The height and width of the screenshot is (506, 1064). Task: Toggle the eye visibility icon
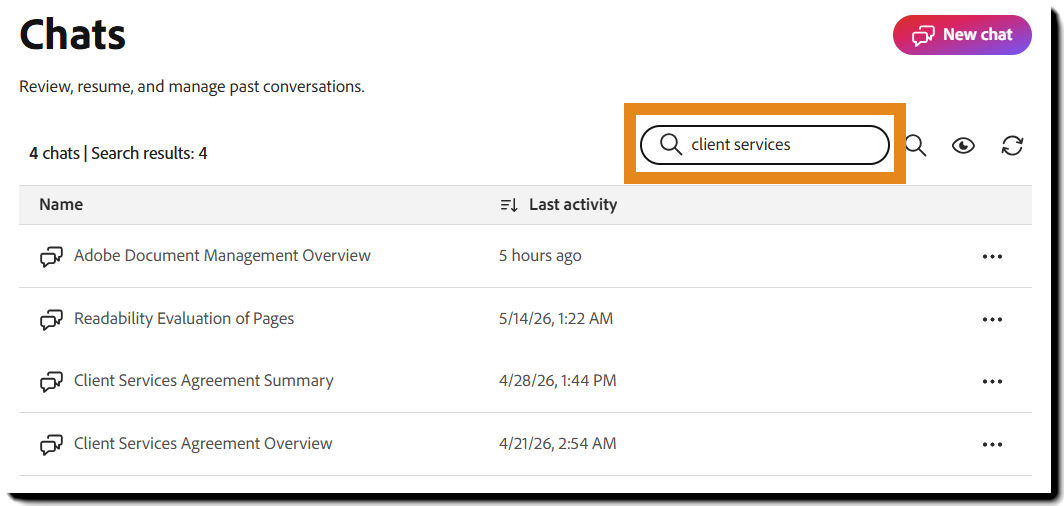(x=963, y=145)
